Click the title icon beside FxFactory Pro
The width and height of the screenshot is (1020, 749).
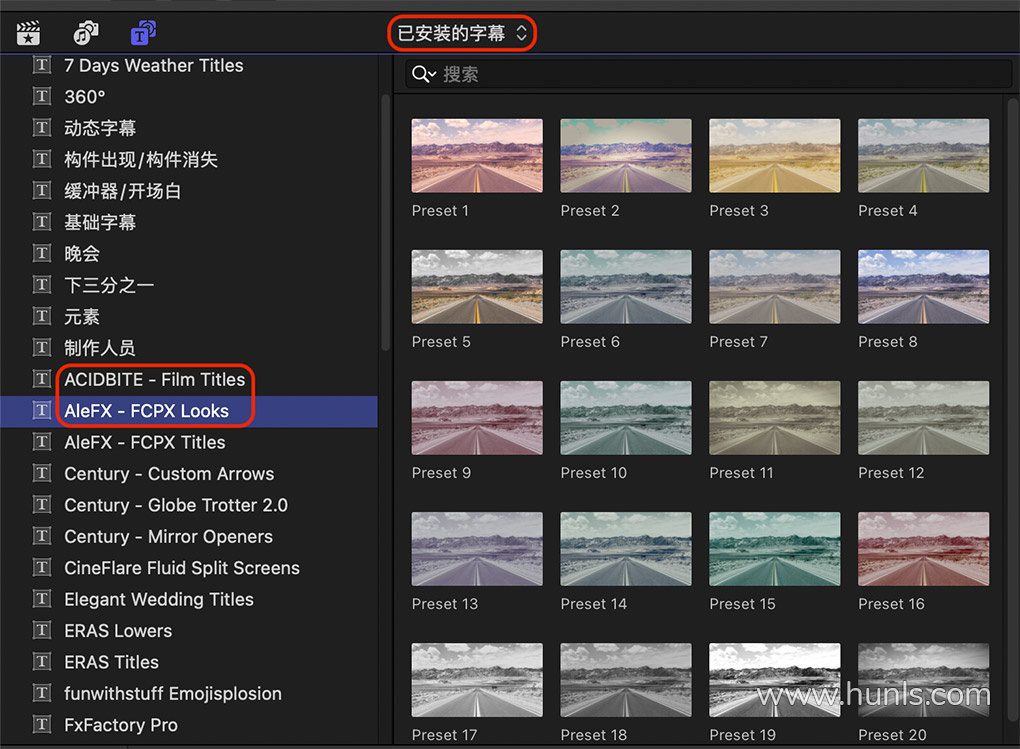click(42, 724)
